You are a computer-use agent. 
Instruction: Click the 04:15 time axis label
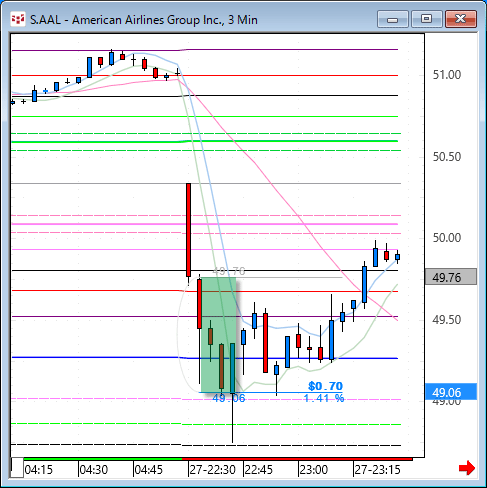click(39, 470)
